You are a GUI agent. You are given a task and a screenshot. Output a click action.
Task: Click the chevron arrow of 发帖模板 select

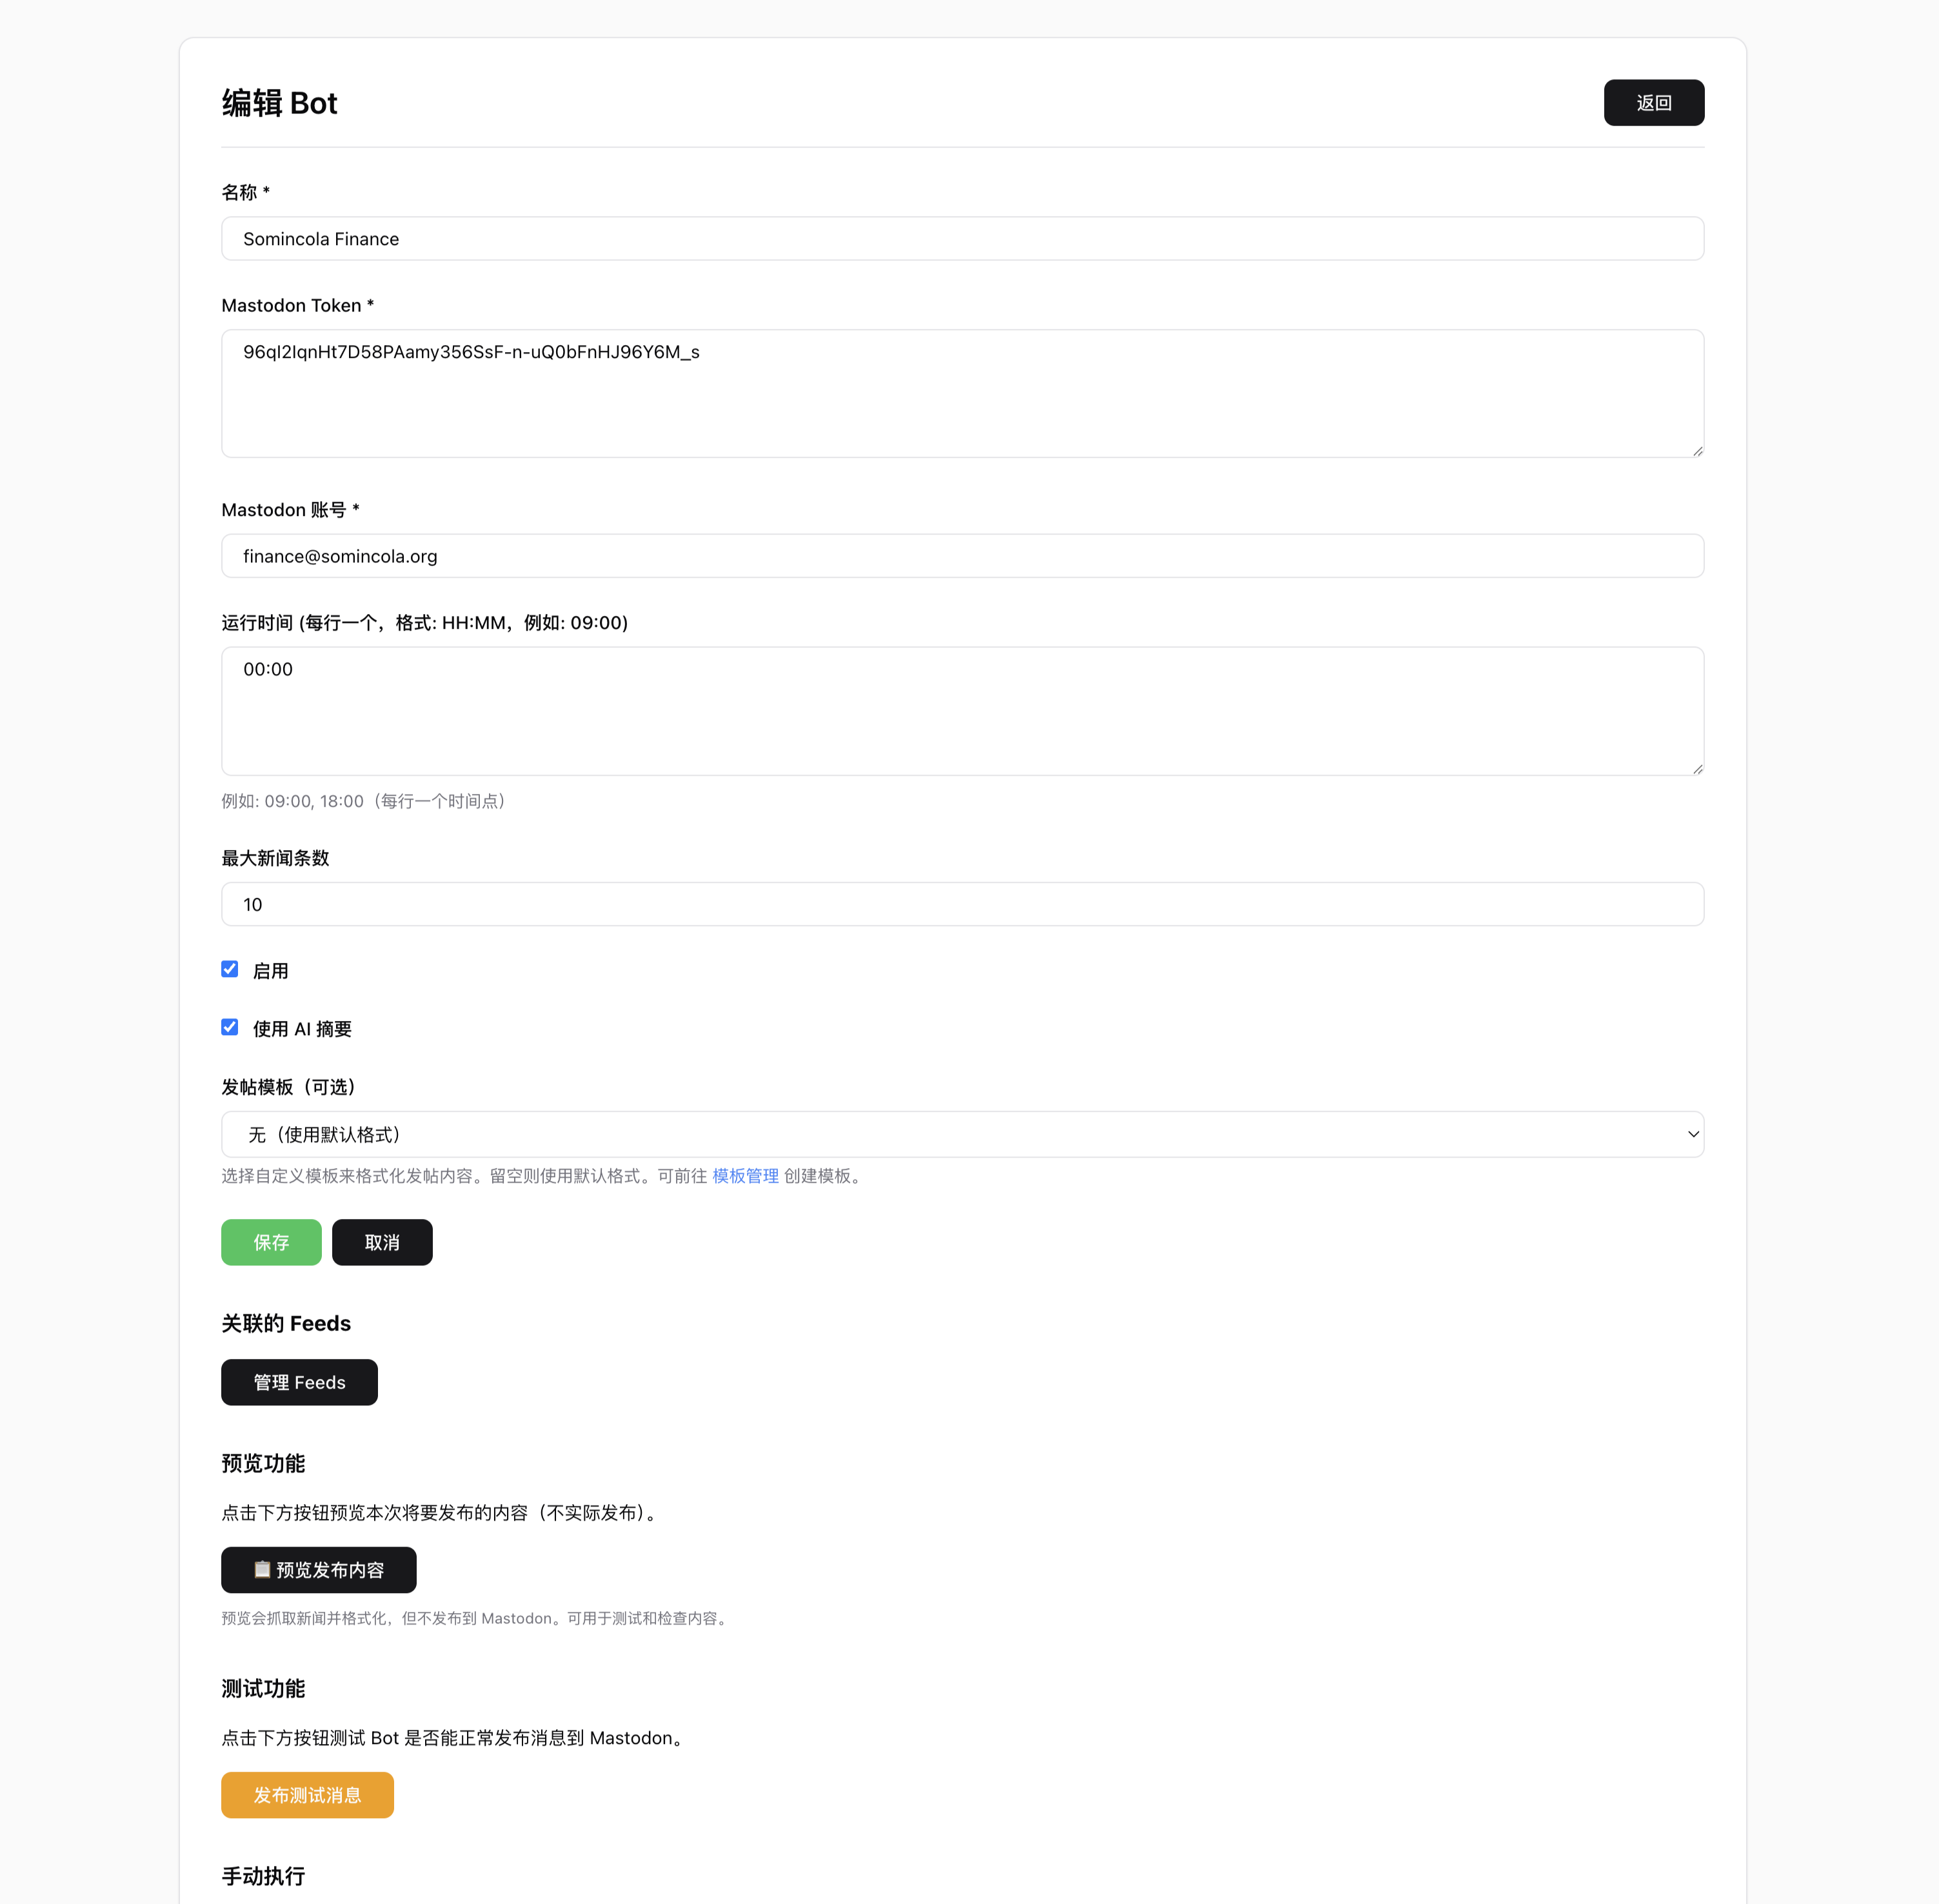[1692, 1134]
